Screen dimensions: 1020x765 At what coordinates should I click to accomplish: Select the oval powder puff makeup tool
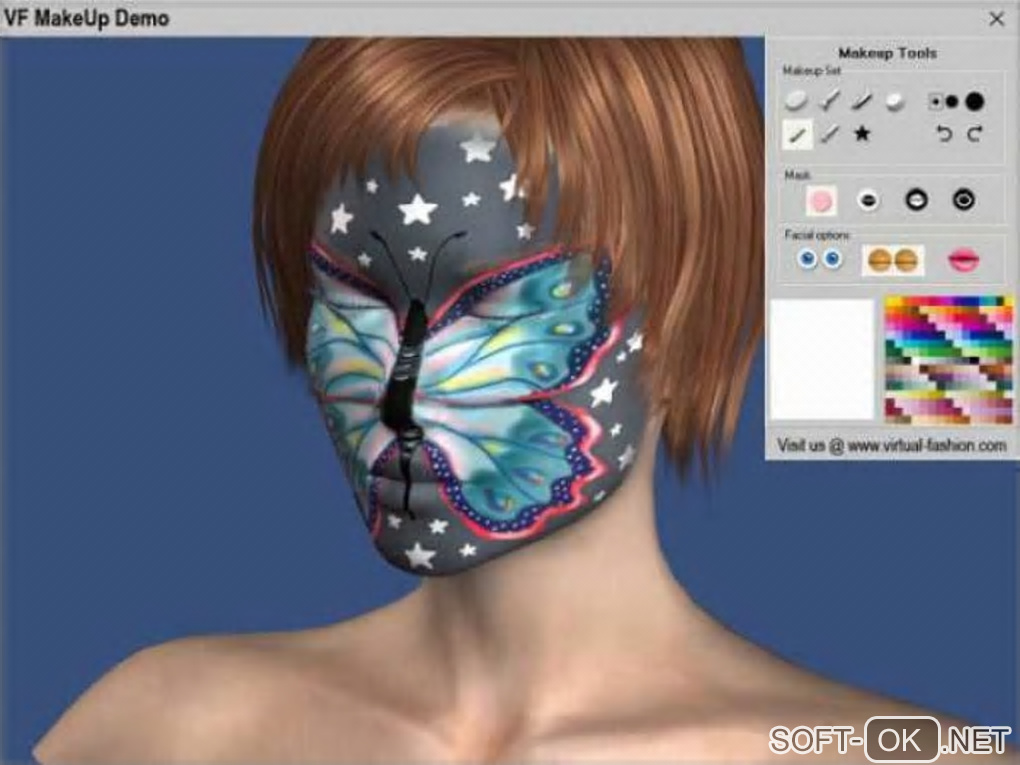coord(796,101)
